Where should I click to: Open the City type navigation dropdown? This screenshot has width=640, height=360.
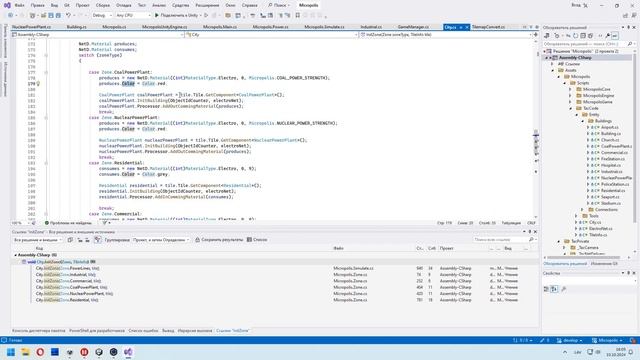point(271,35)
